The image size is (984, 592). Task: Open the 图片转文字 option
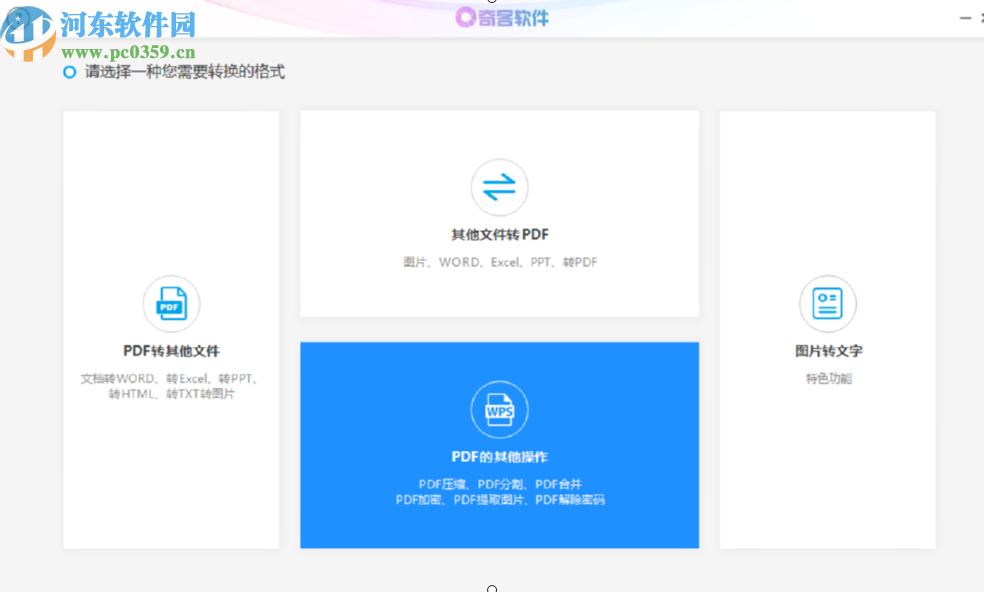tap(828, 330)
